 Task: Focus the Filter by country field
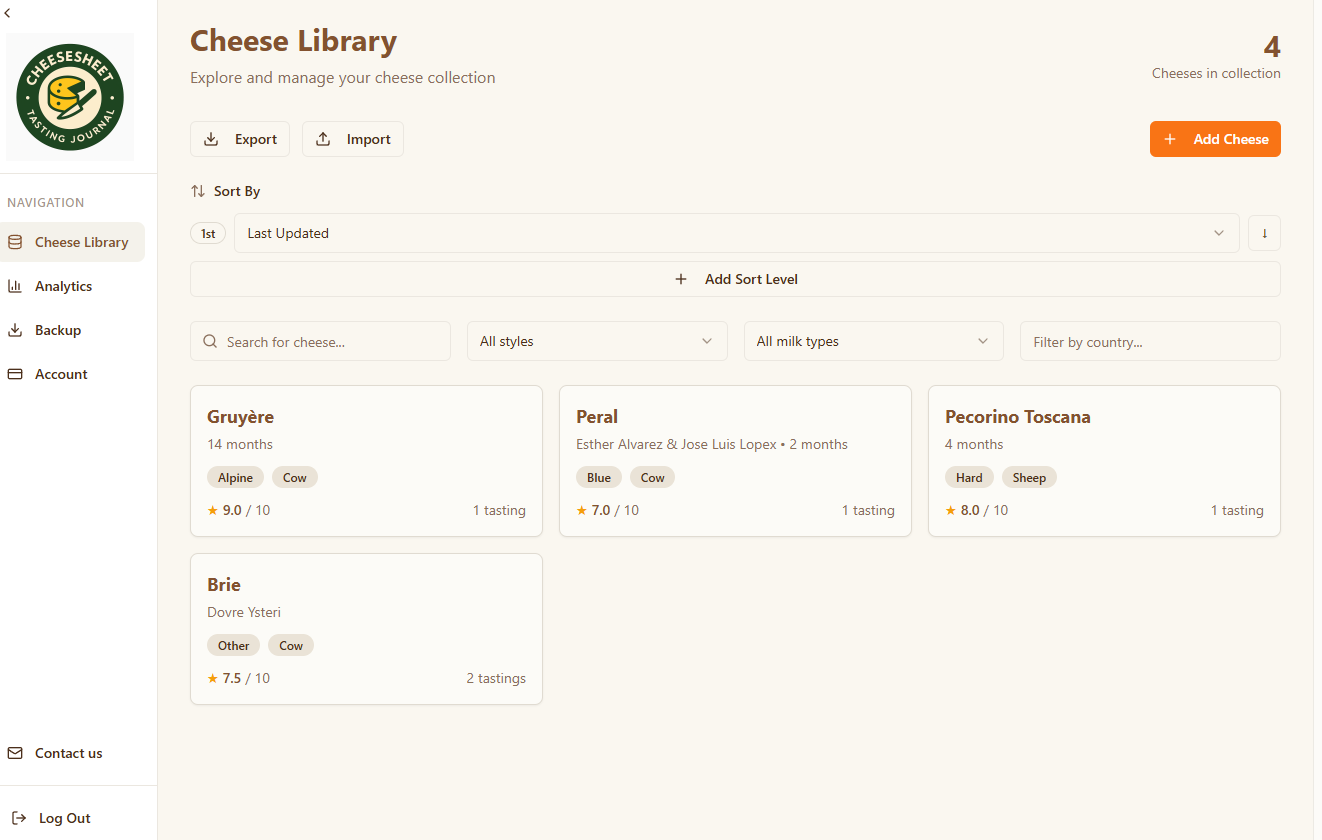[1150, 341]
